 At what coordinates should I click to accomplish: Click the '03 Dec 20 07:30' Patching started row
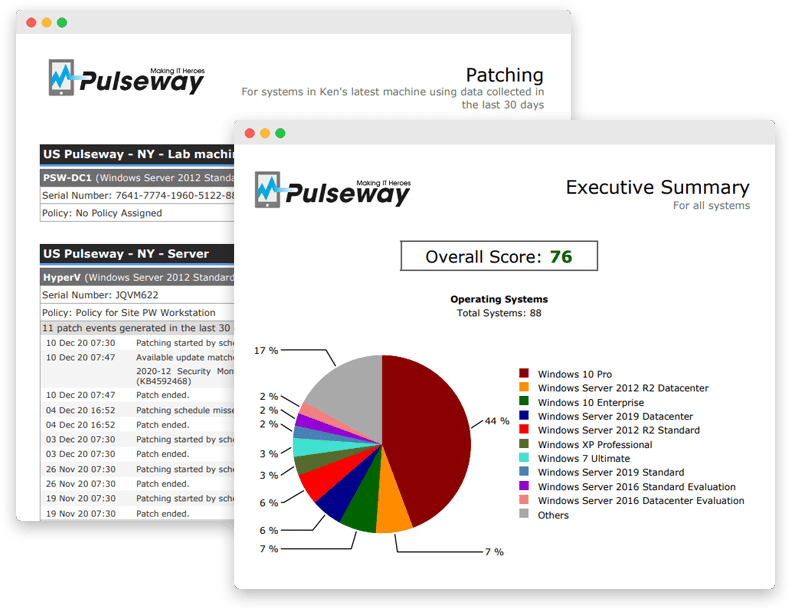point(137,439)
